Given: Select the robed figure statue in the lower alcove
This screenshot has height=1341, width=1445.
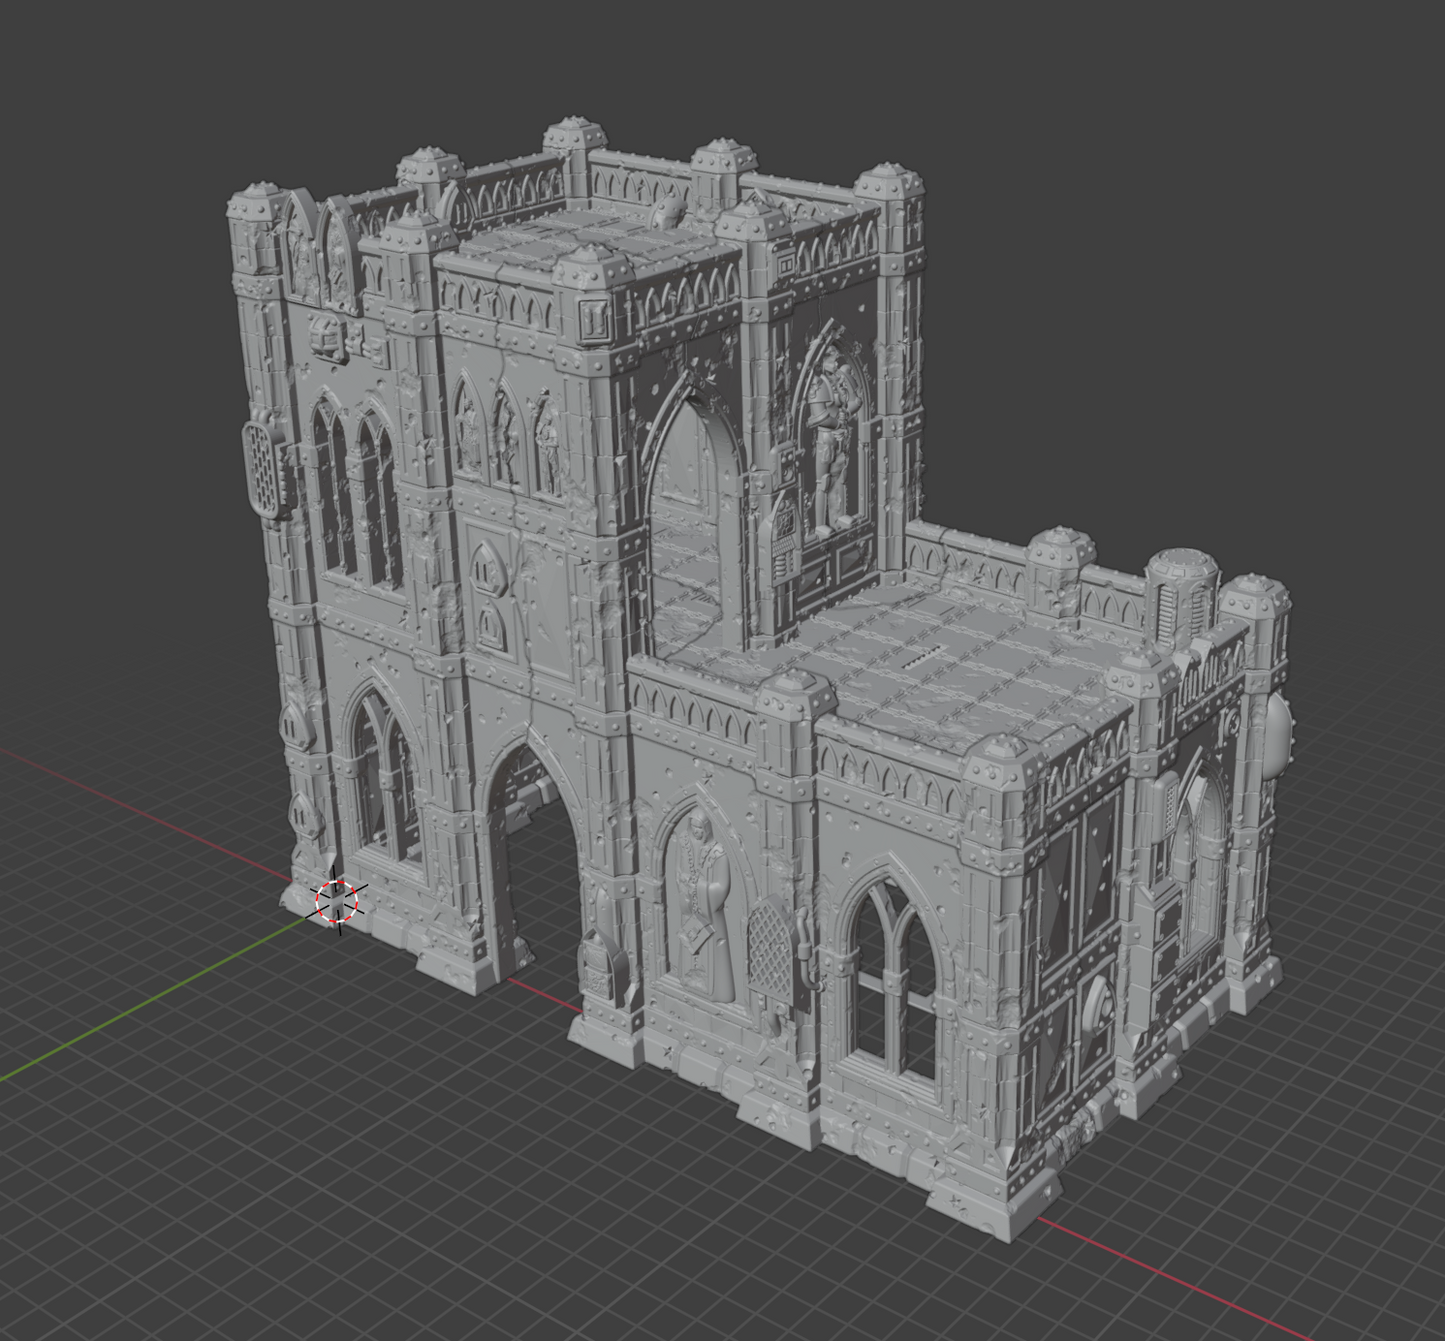Looking at the screenshot, I should click(702, 907).
